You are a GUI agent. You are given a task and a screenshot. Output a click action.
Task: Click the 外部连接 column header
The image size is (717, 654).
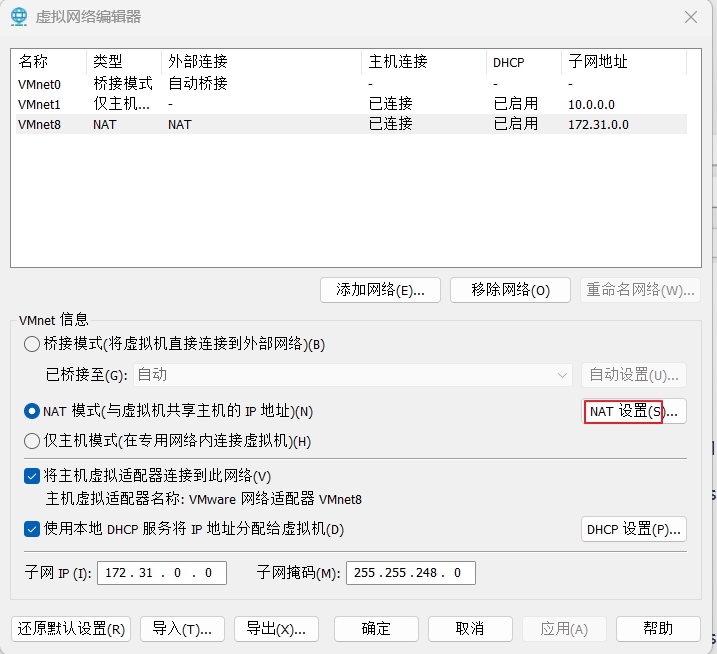[262, 61]
